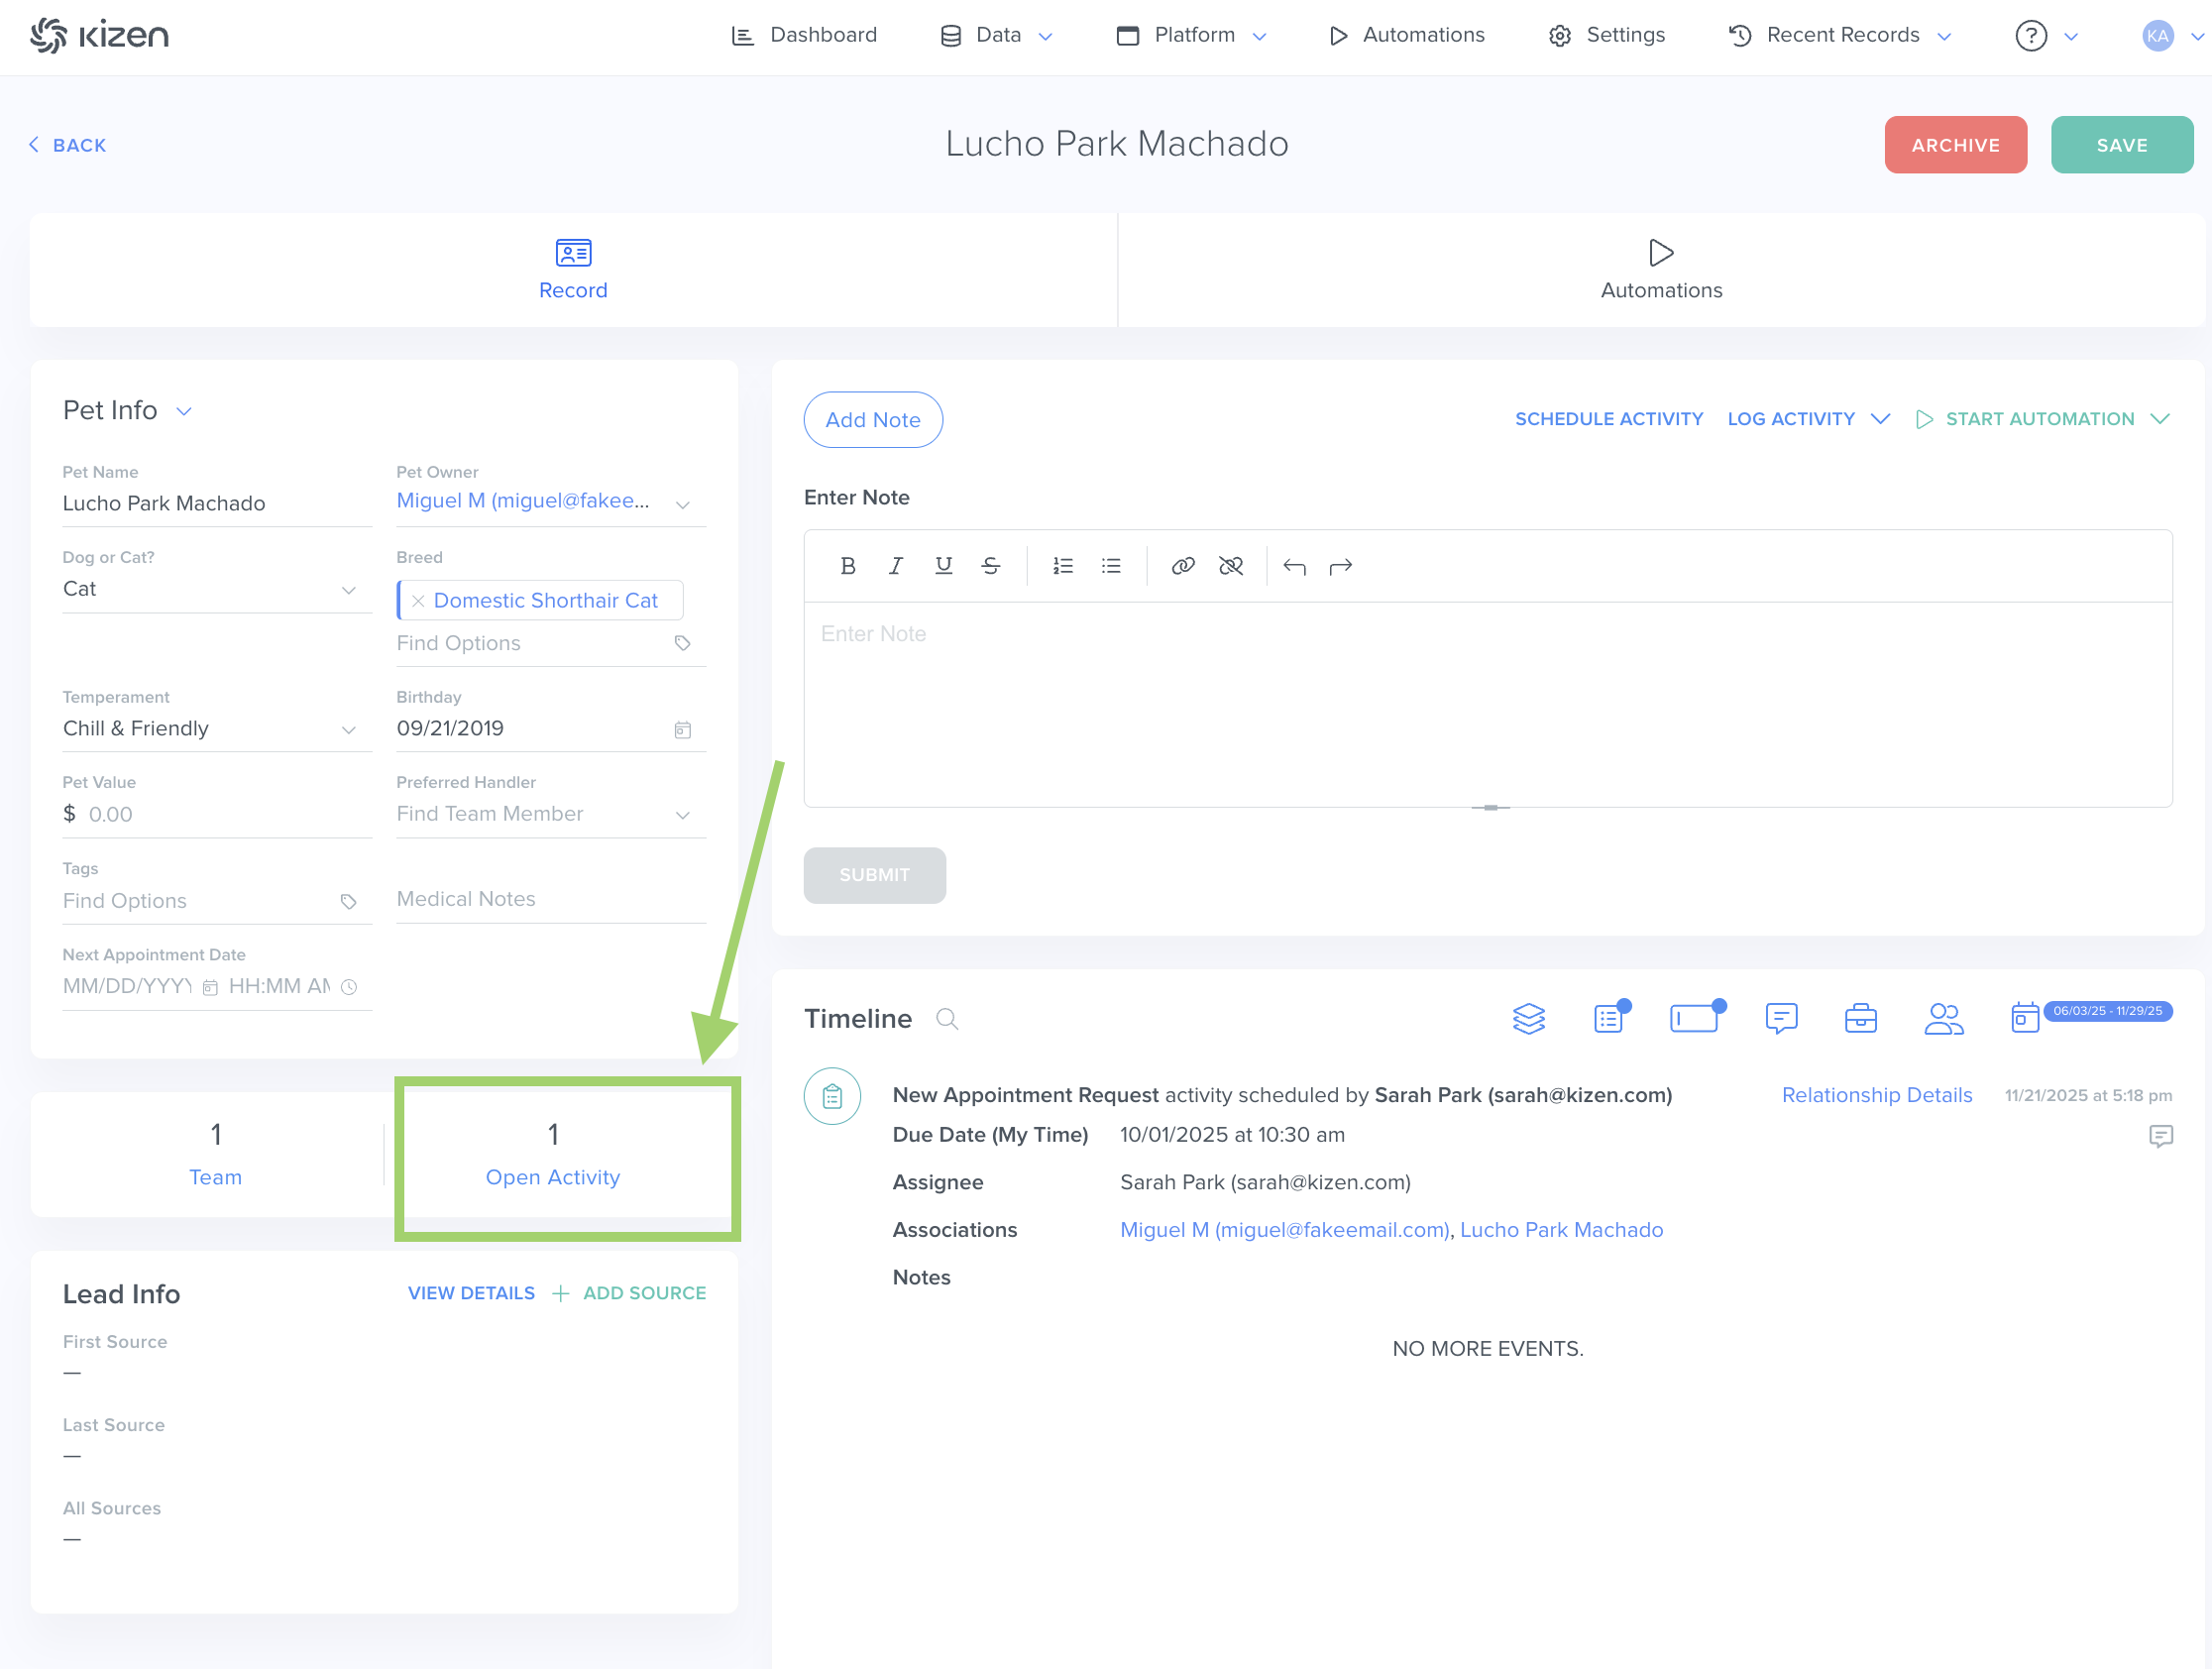
Task: Click the note editor resize handle
Action: (1490, 807)
